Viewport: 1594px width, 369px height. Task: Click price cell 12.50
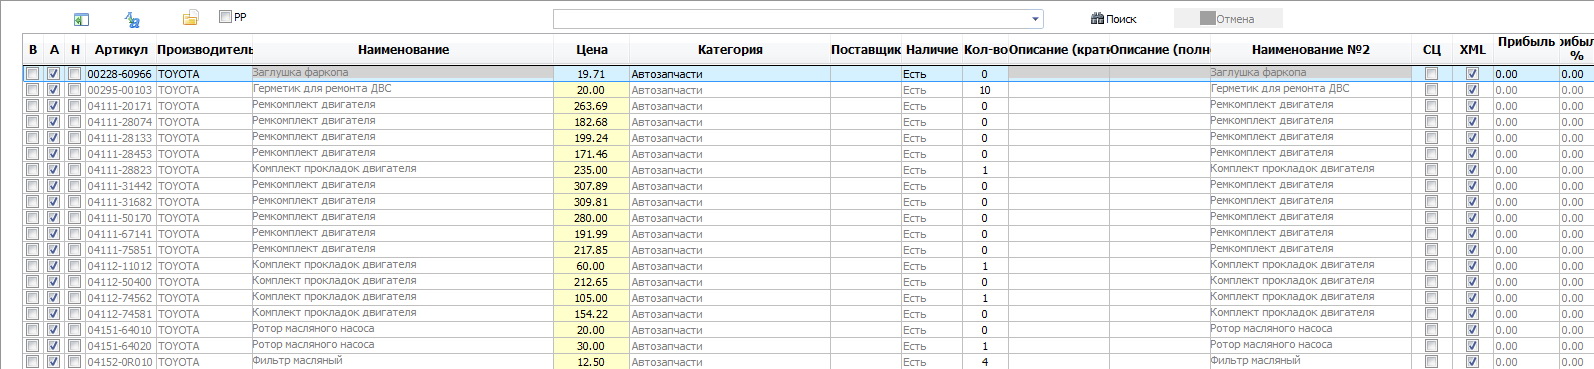(591, 362)
